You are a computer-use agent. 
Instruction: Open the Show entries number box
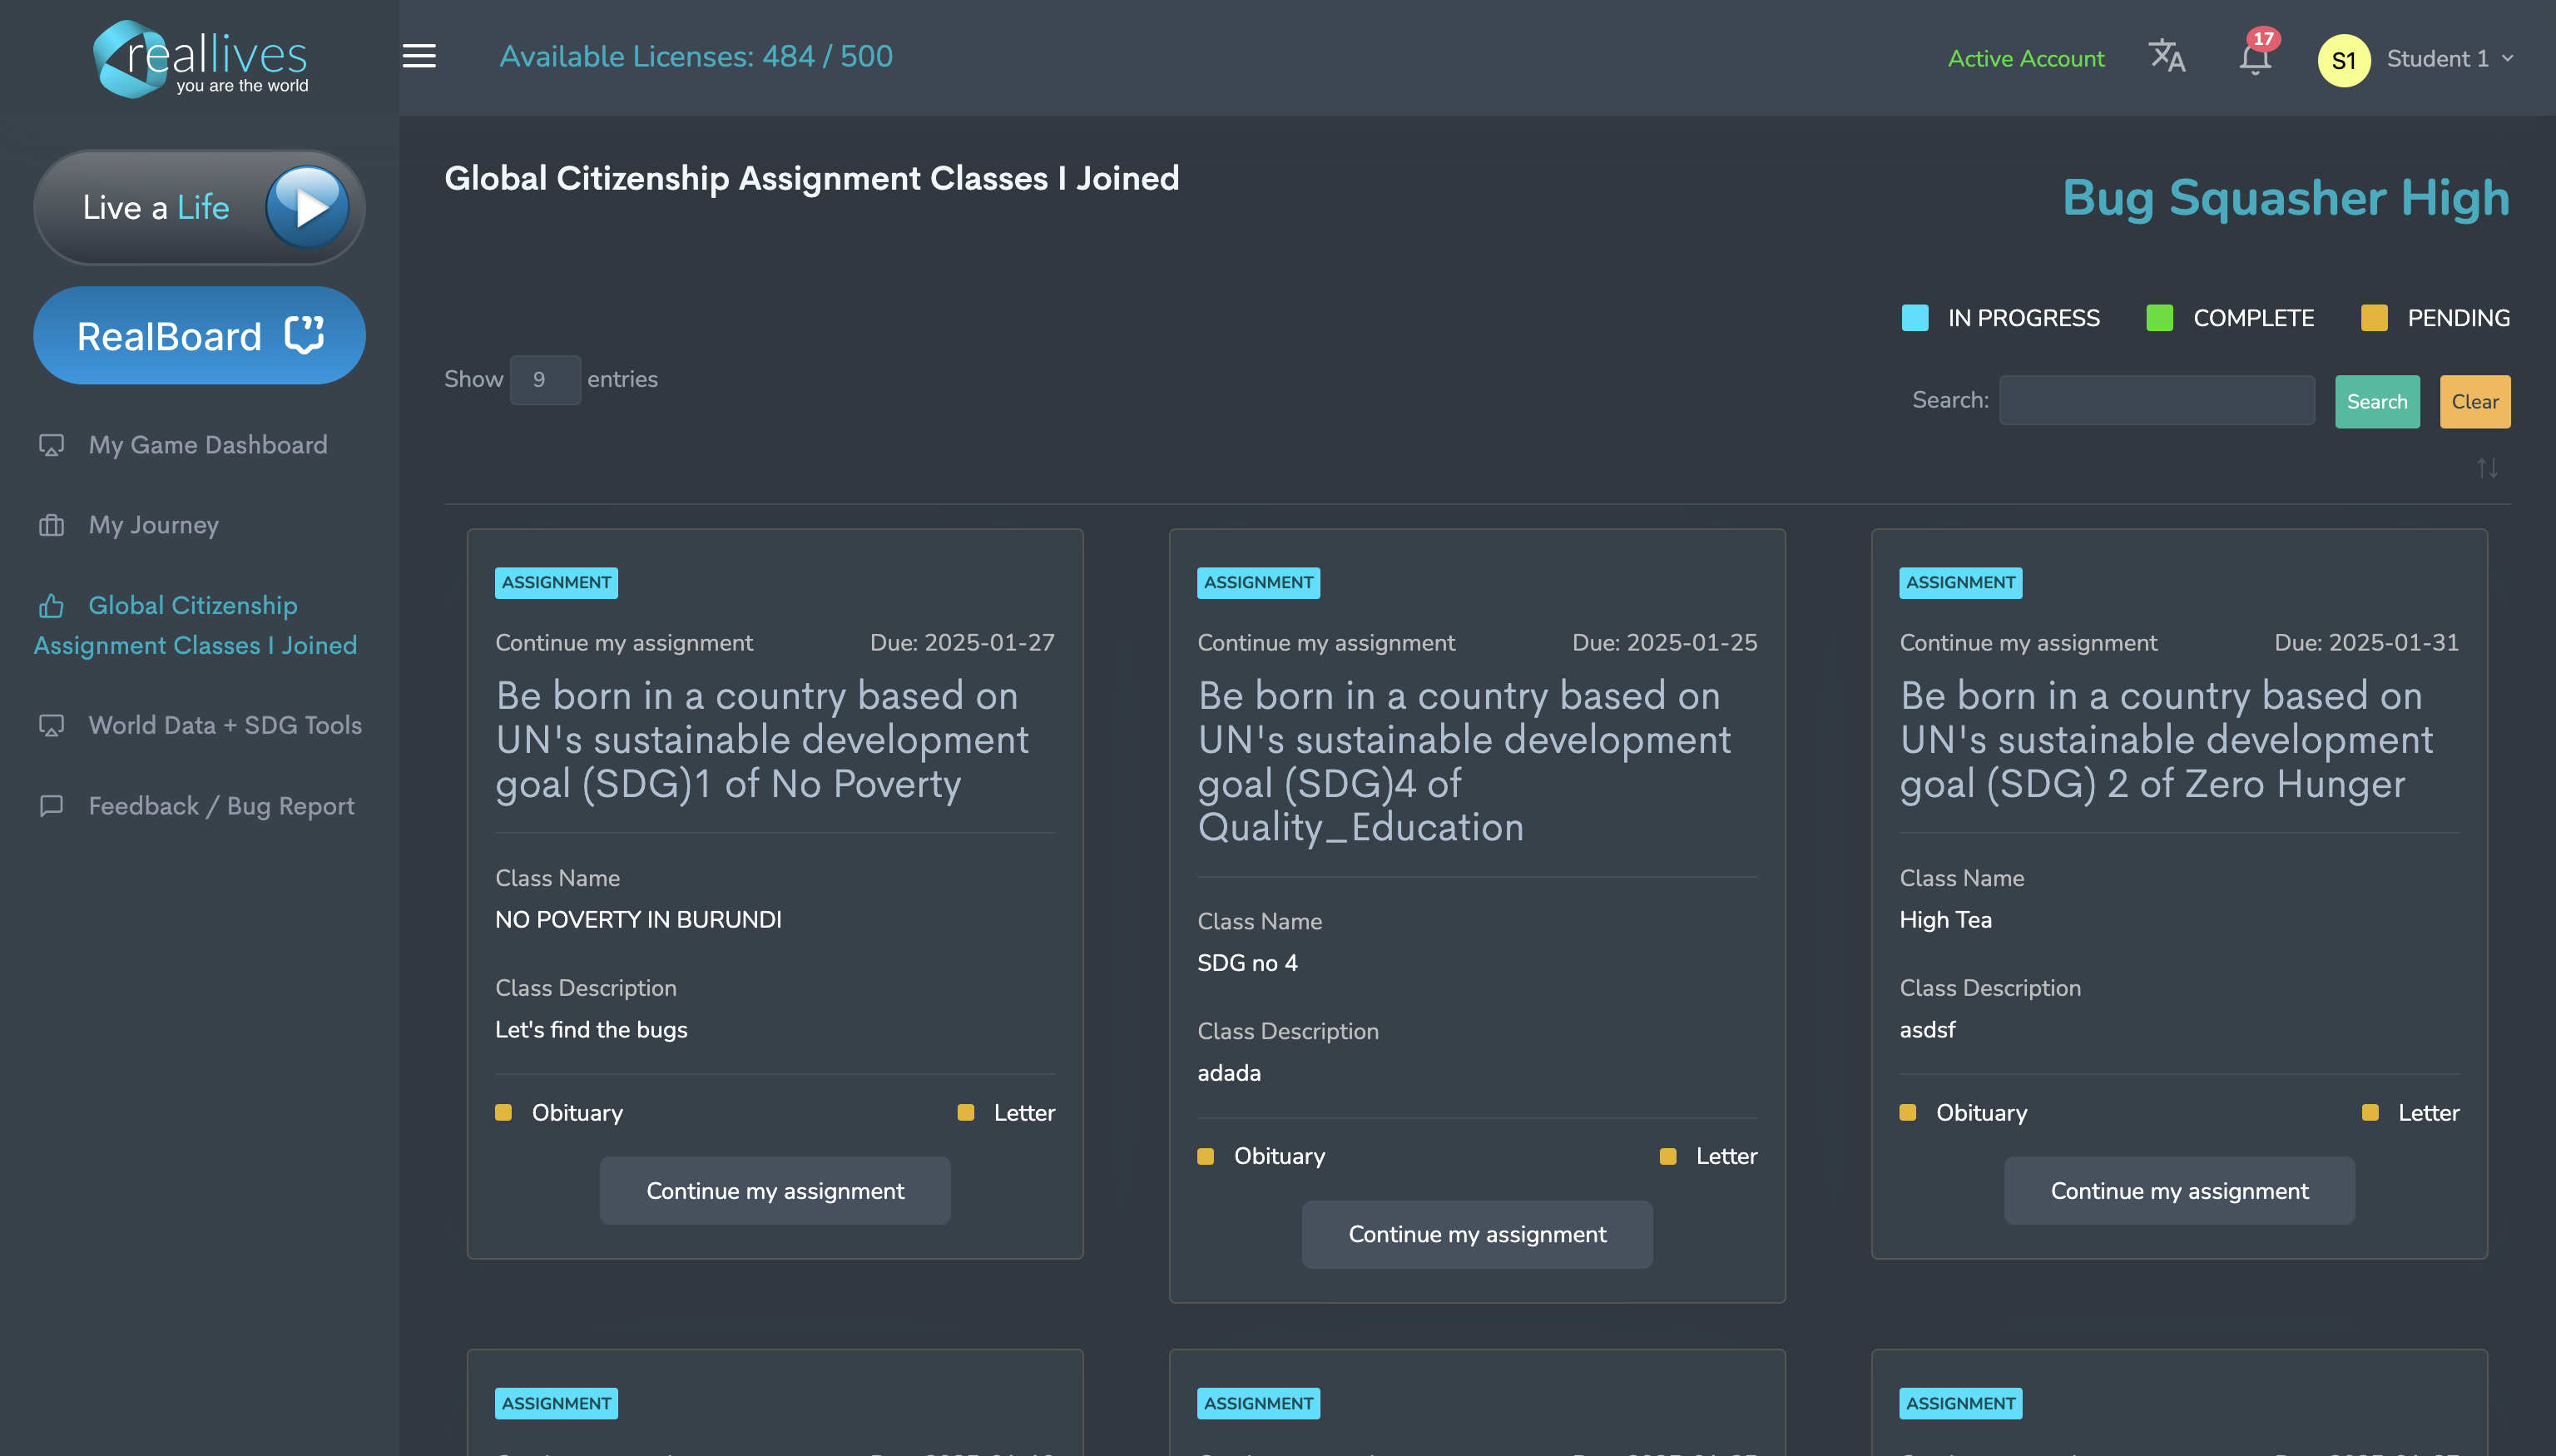[545, 380]
